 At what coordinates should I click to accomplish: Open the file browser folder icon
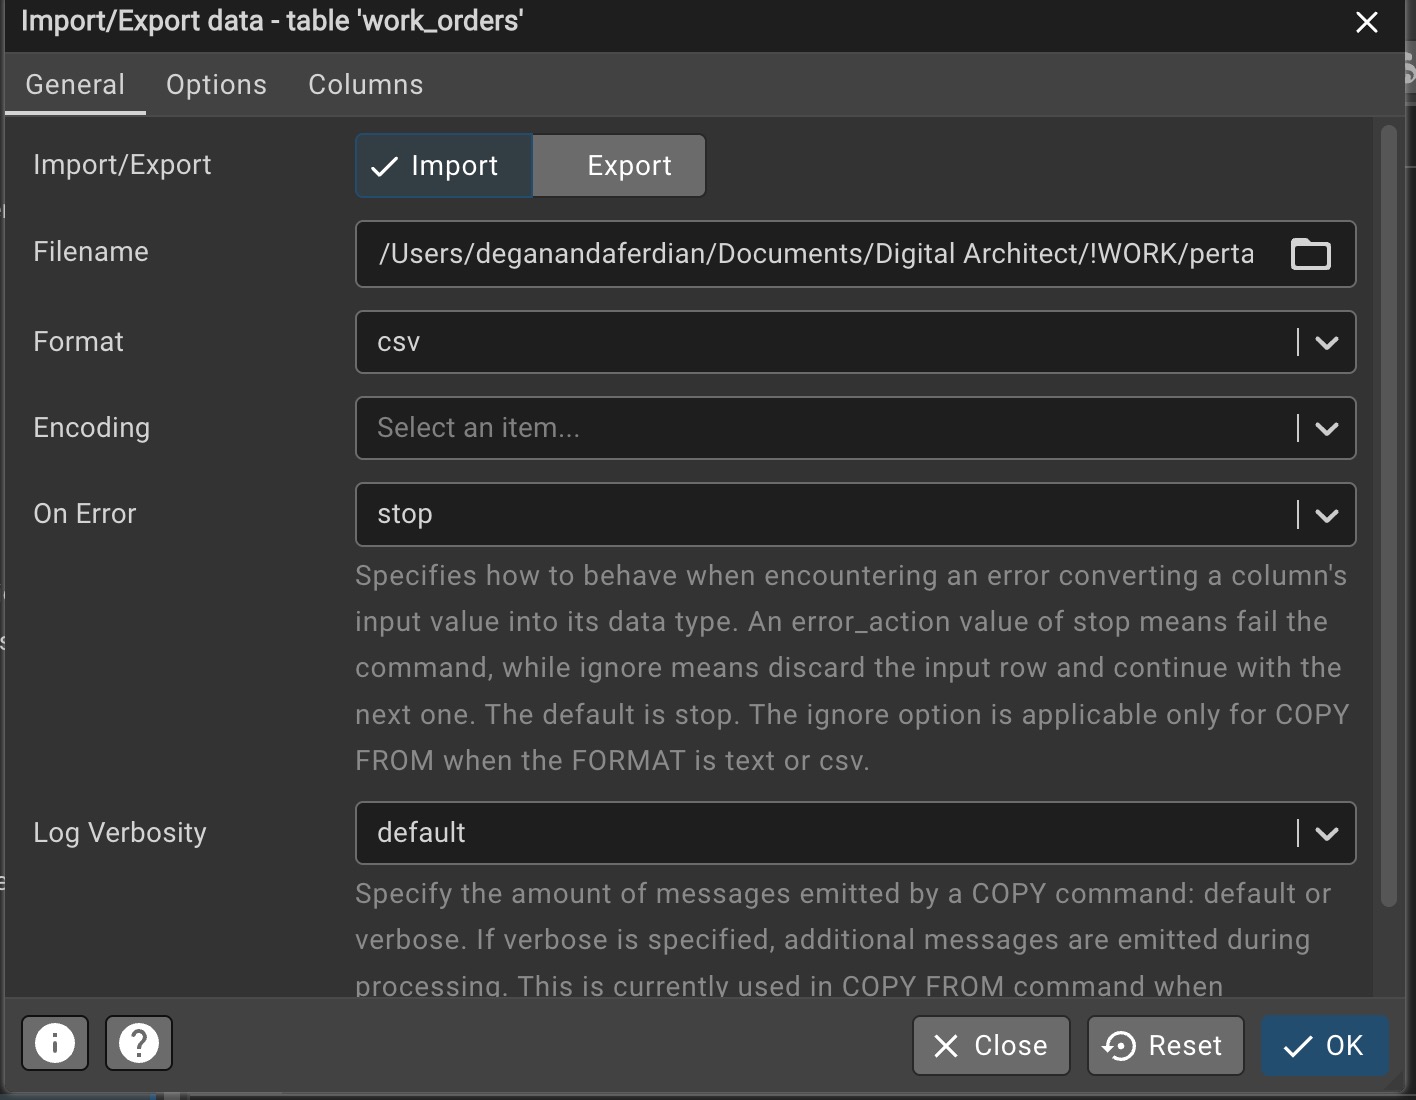1310,254
